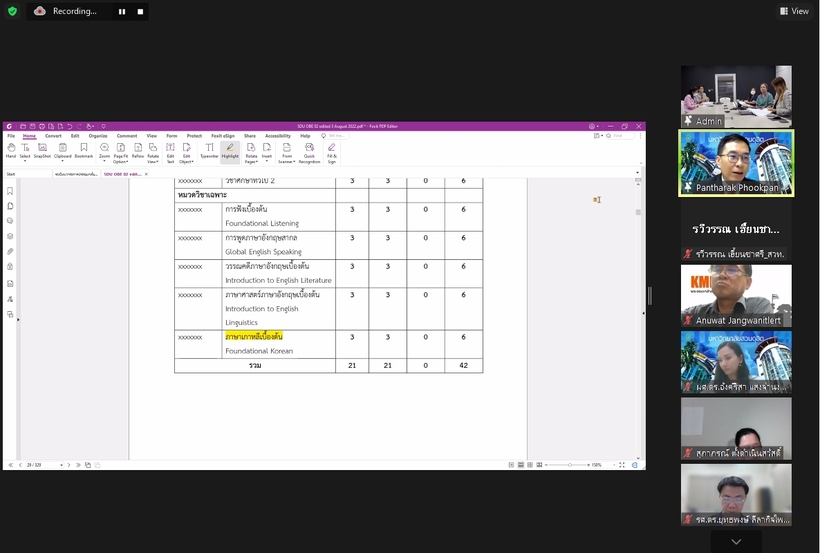Open the Rotate View dropdown

153,153
